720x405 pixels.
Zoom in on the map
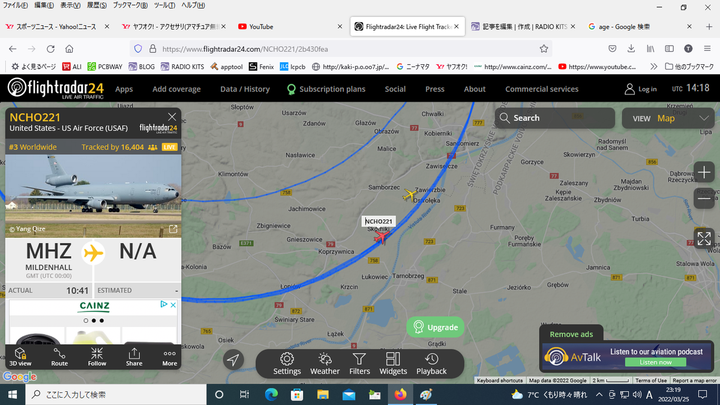(704, 172)
